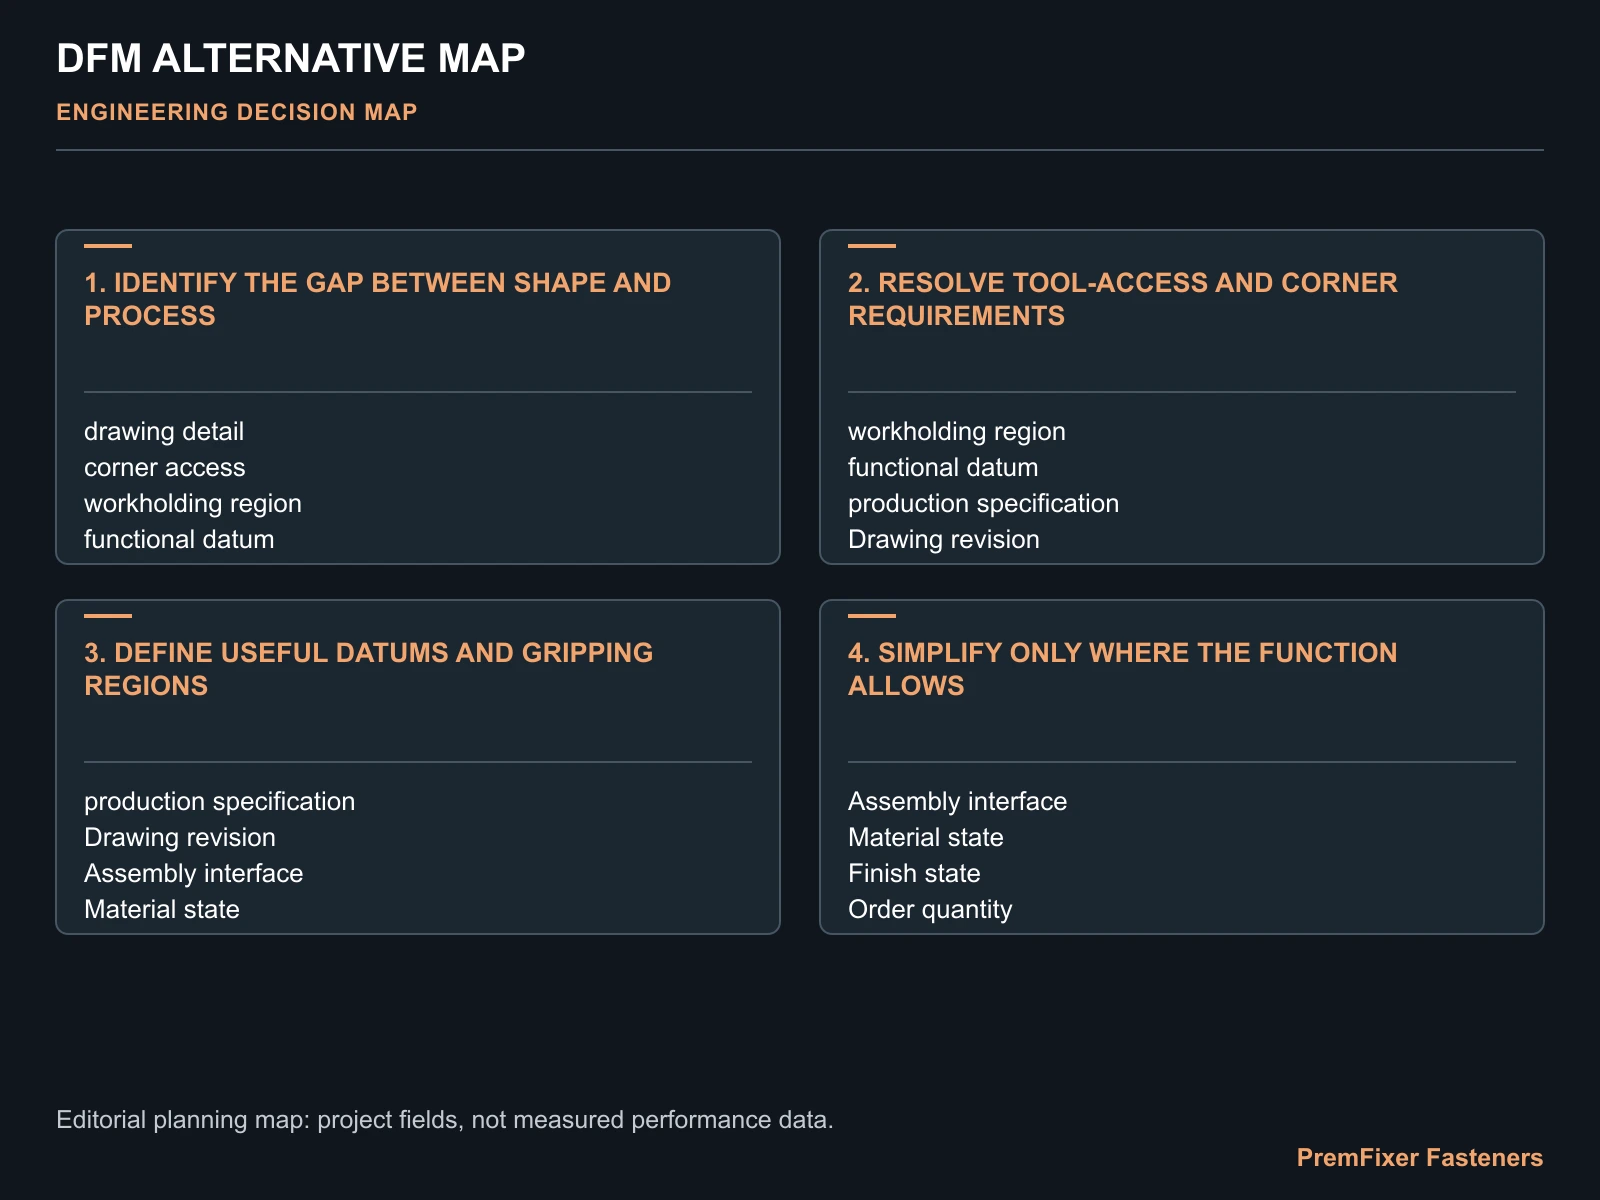Click 'production specification' in card 2
The width and height of the screenshot is (1600, 1200).
coord(984,503)
